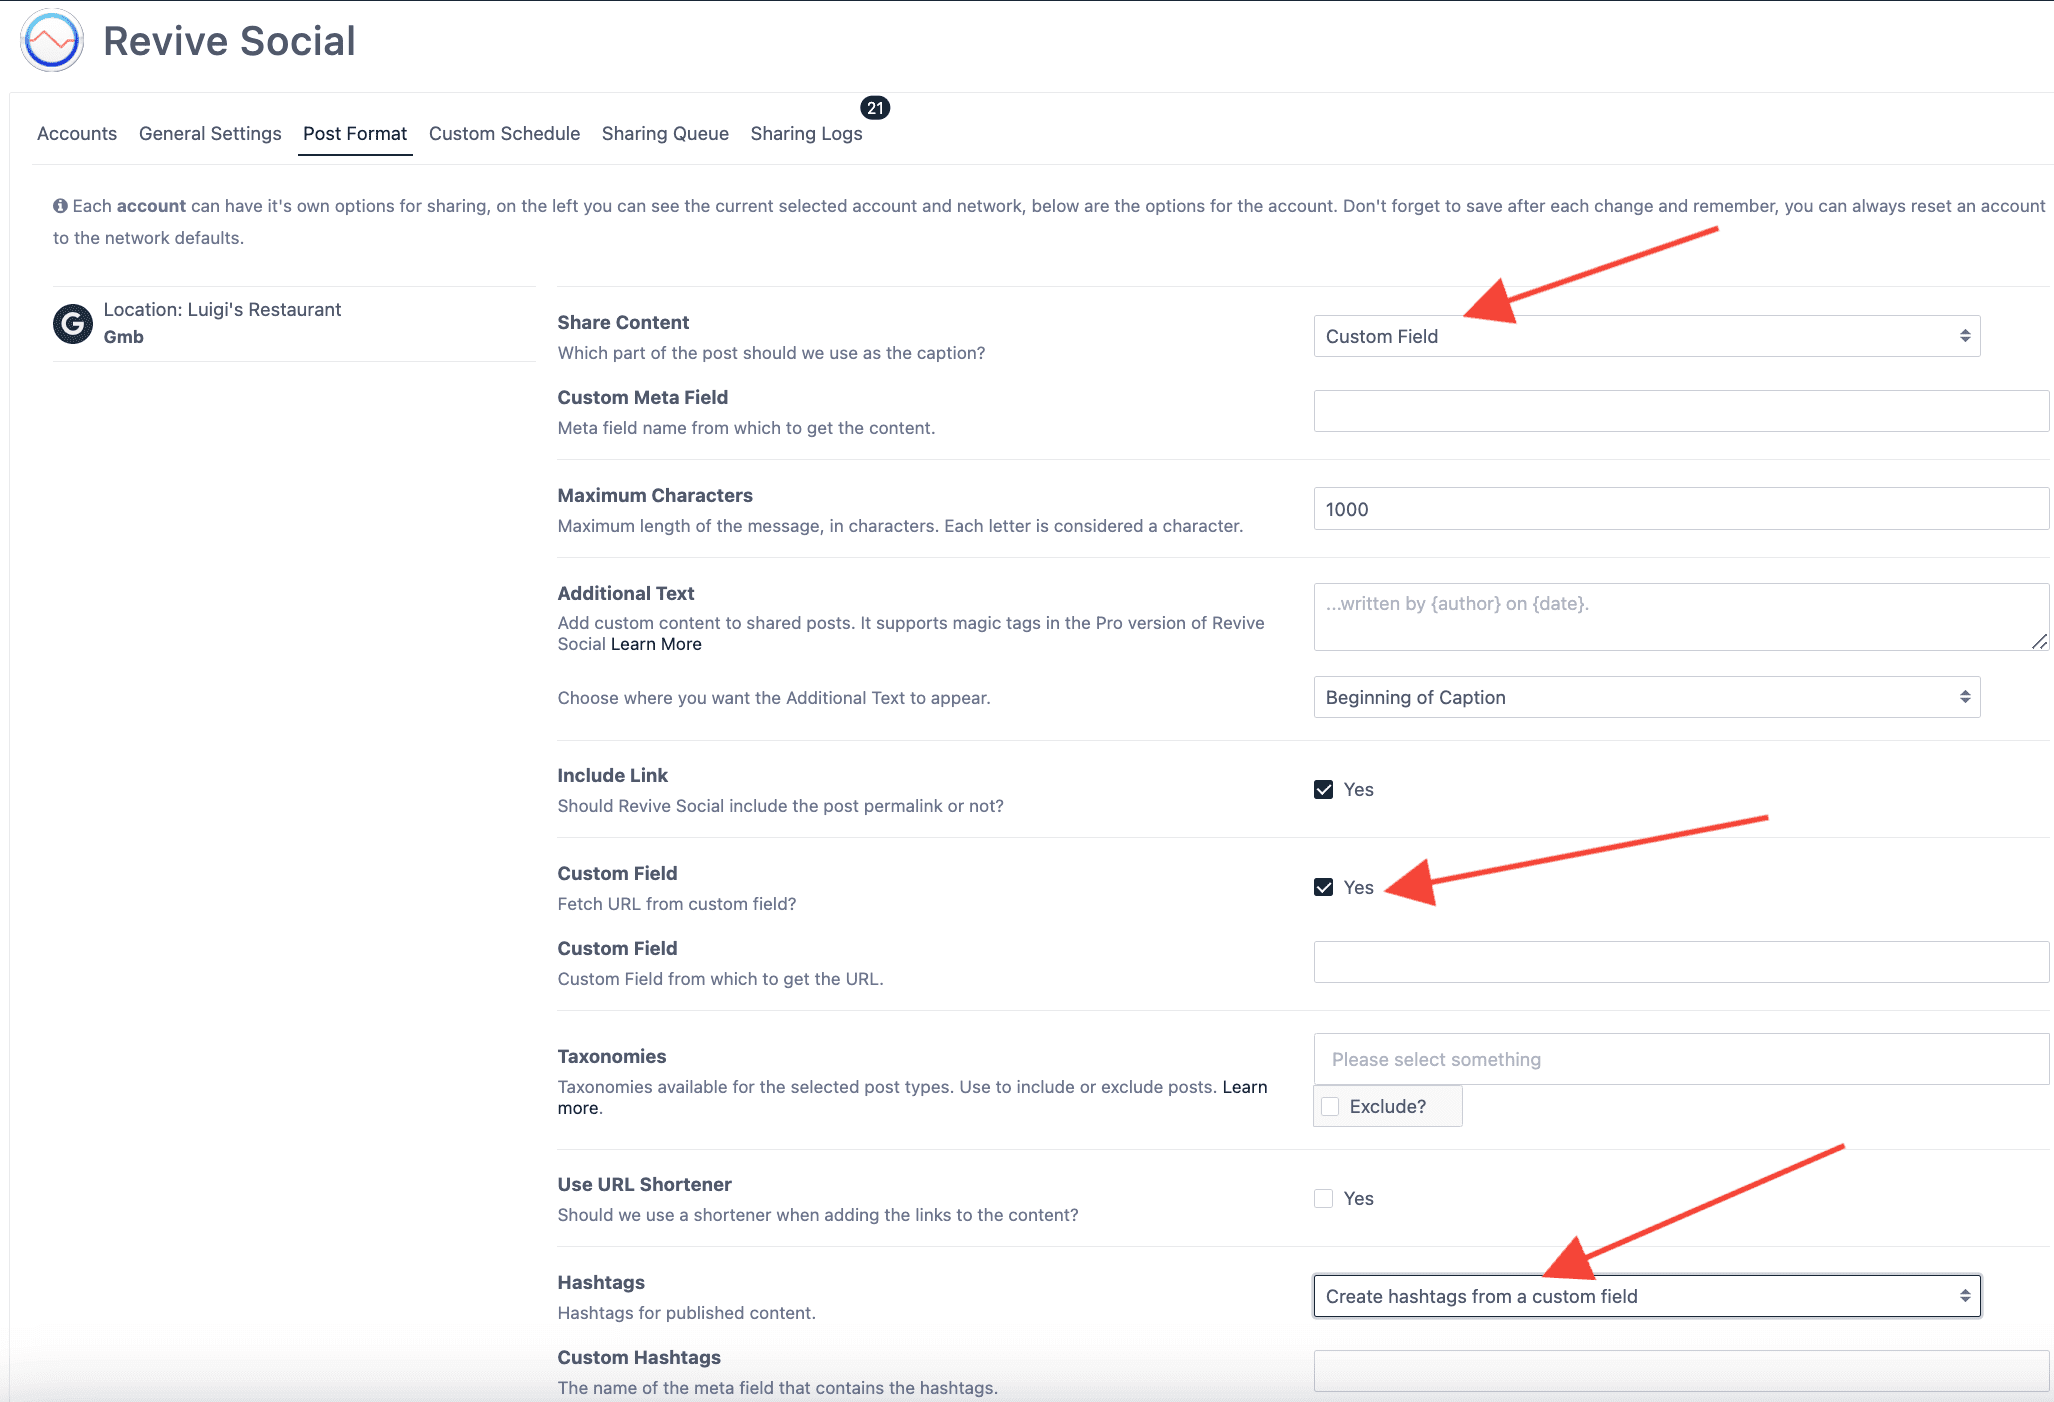
Task: Click Learn More link under Additional Text
Action: click(x=656, y=645)
